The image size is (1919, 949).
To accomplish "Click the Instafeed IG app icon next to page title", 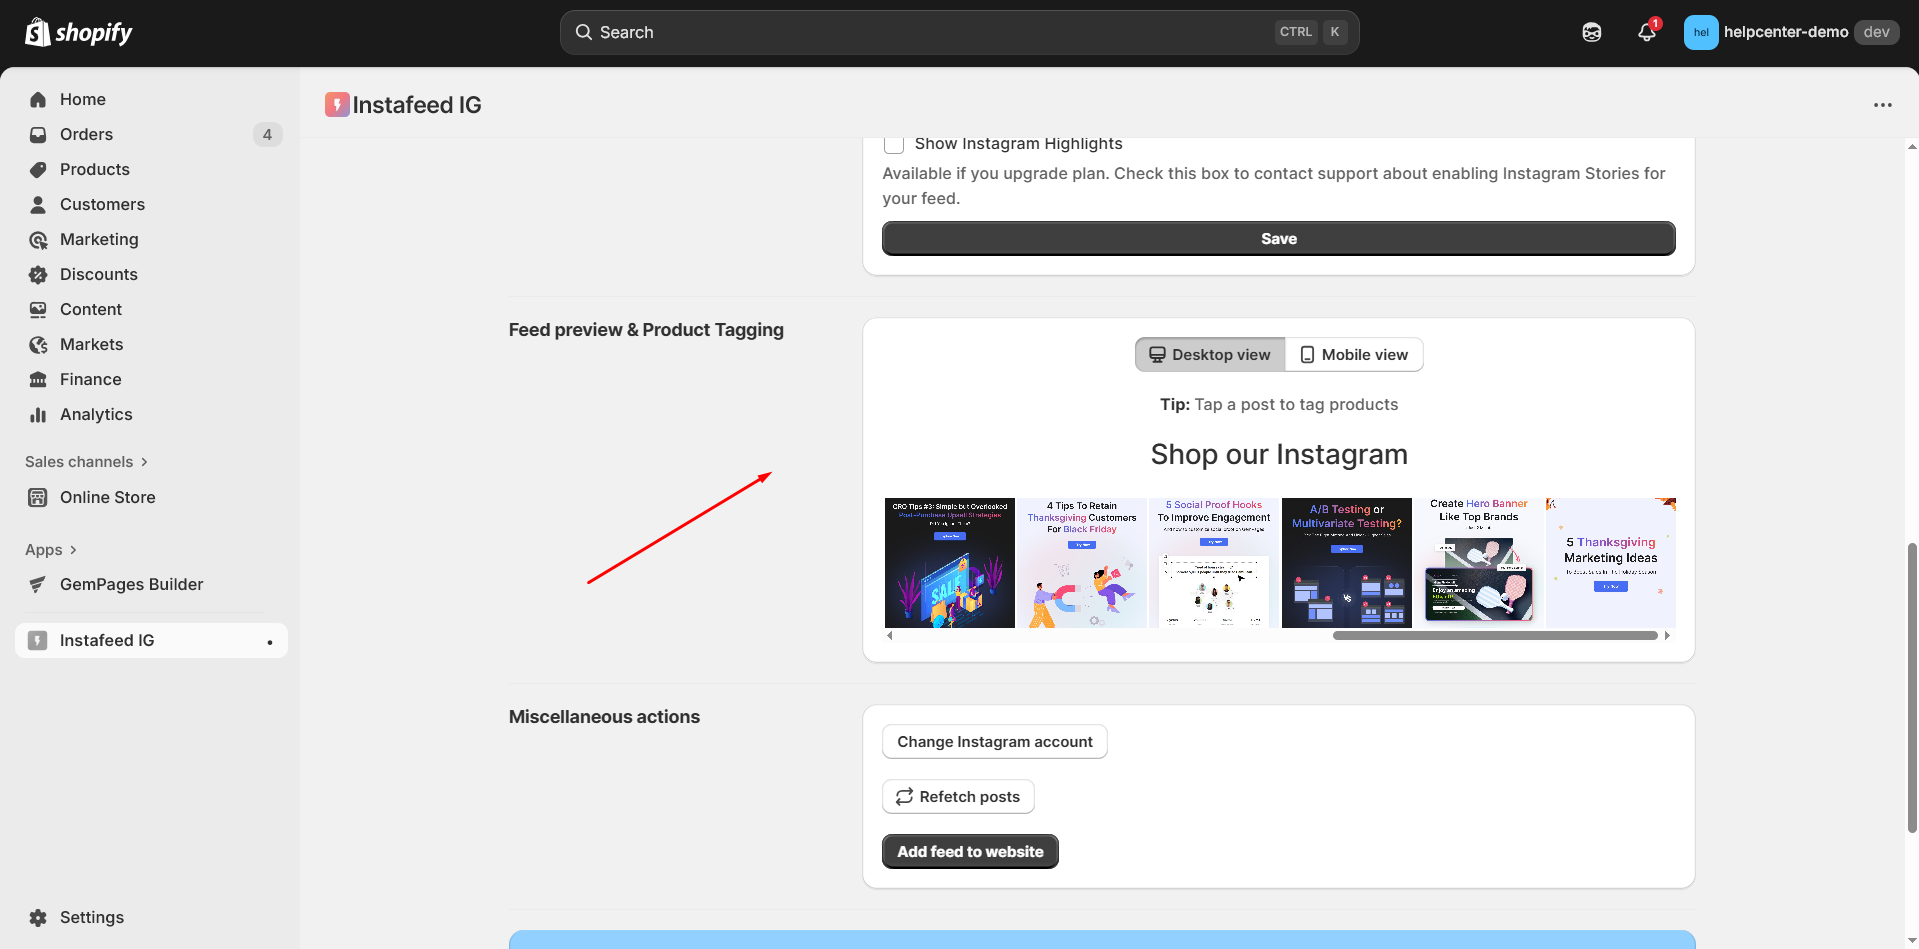I will [336, 104].
